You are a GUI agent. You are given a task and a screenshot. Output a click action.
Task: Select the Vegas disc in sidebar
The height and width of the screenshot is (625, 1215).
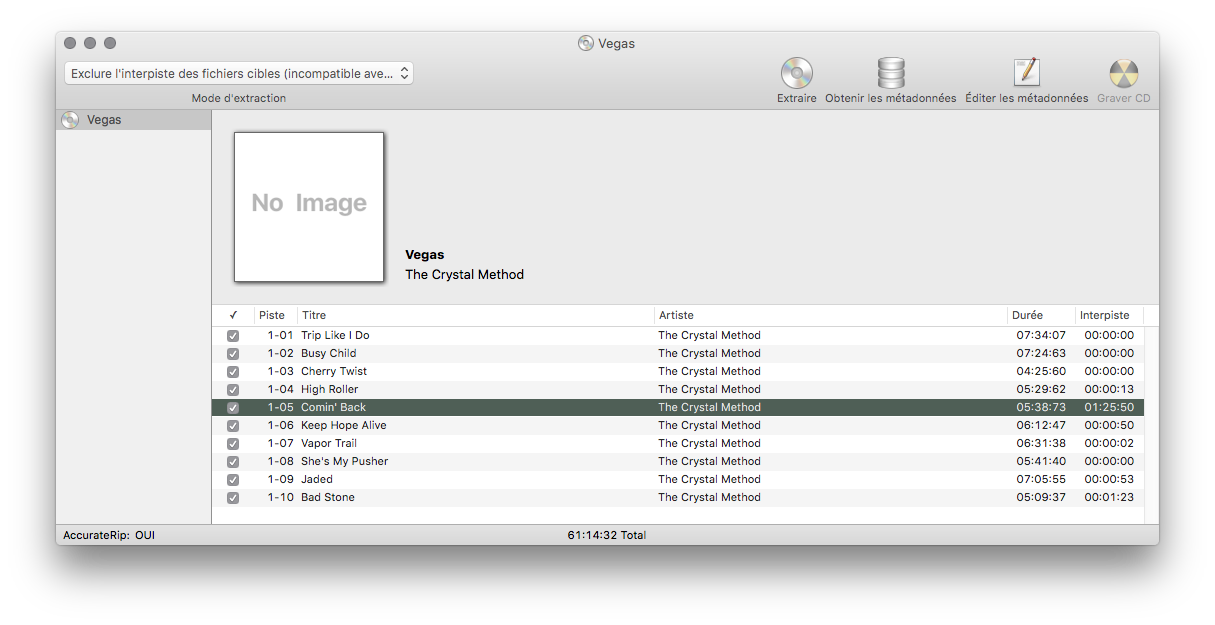coord(134,120)
